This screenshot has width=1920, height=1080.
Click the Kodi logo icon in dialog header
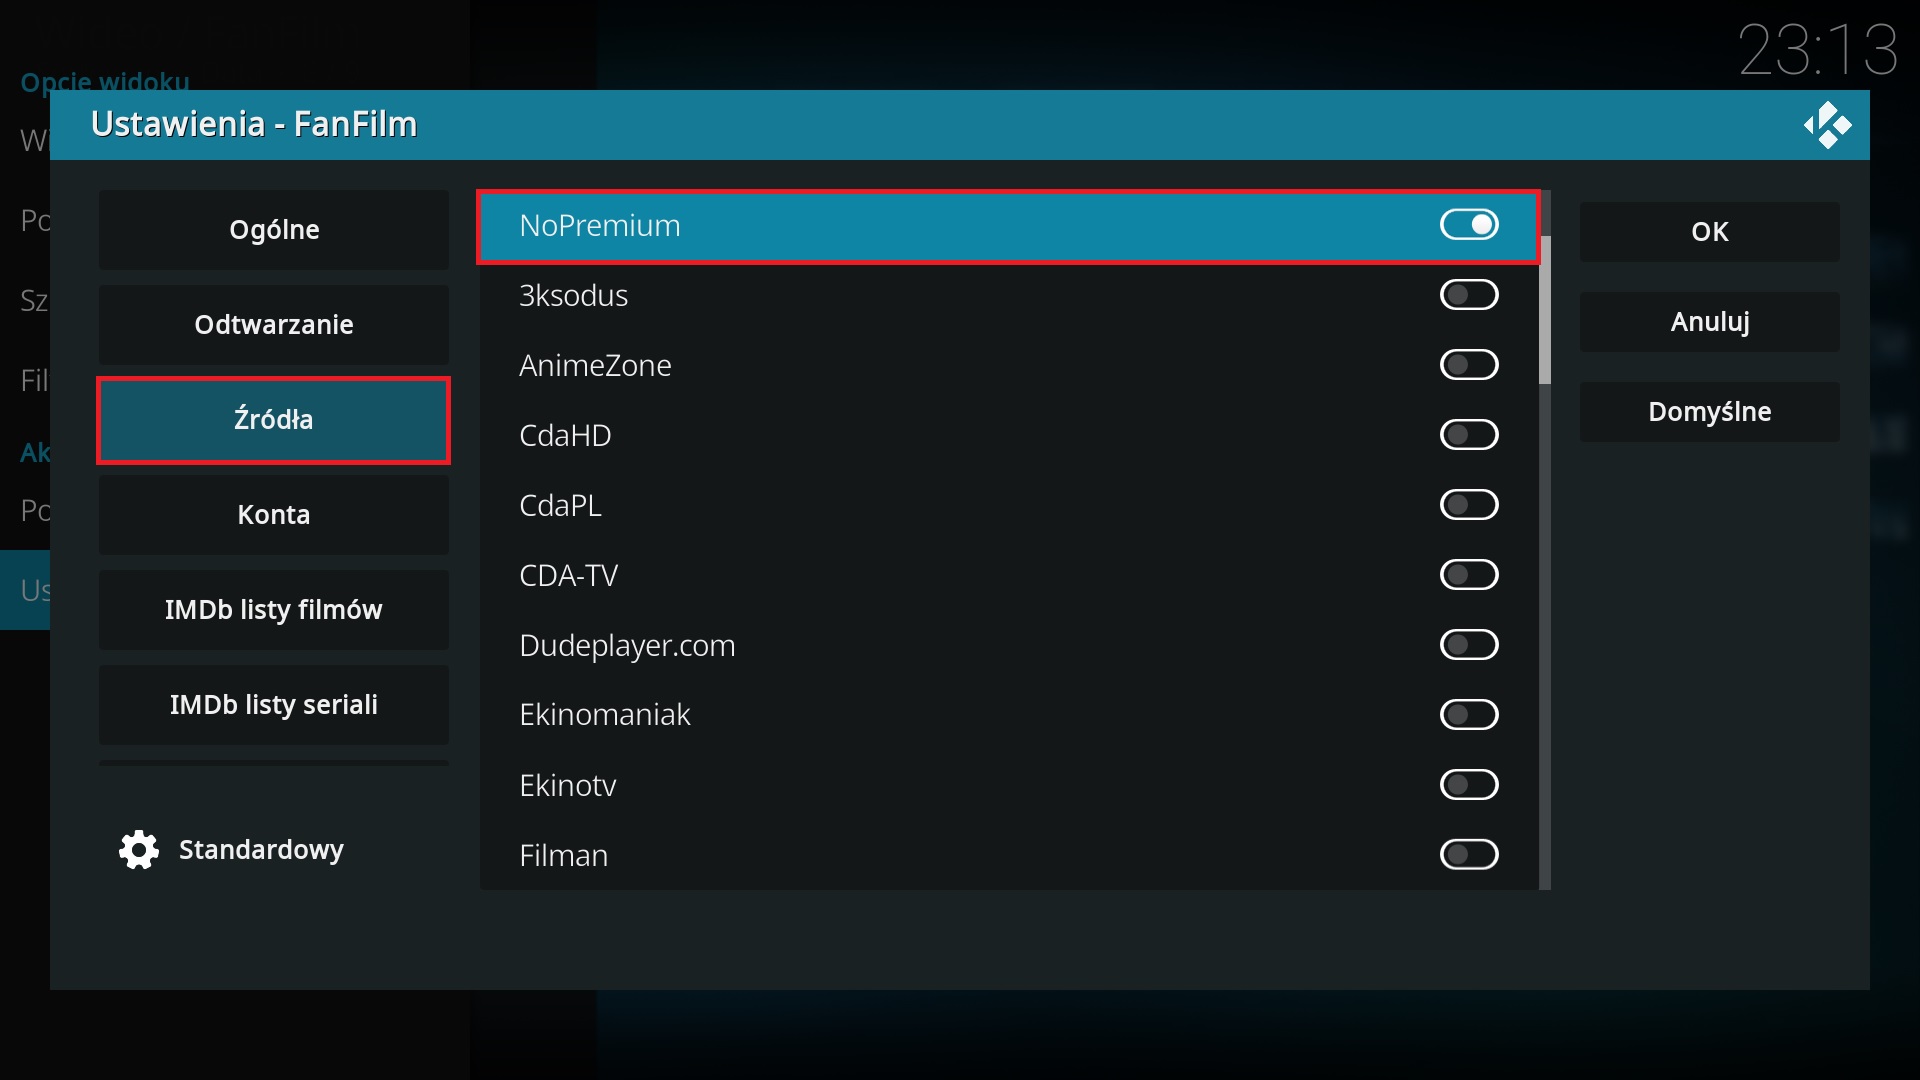pos(1827,125)
